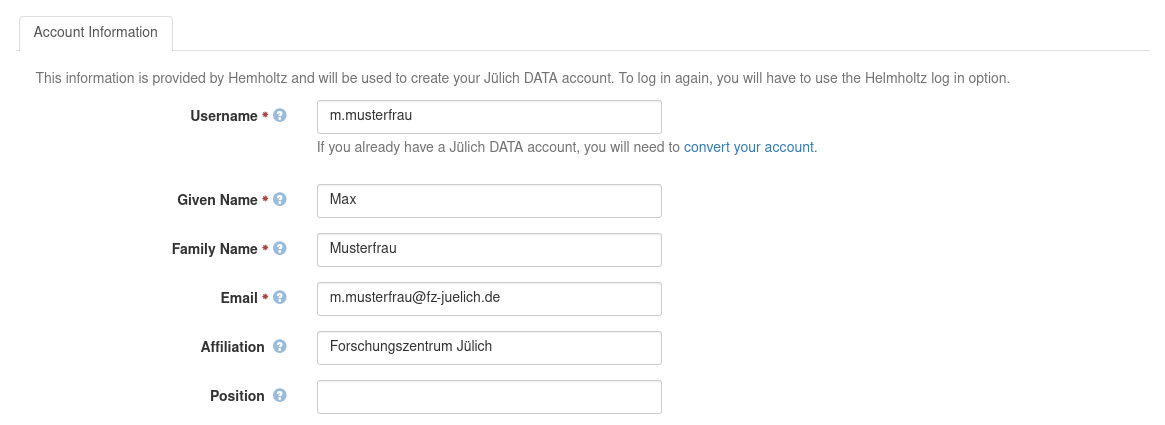The width and height of the screenshot is (1165, 425).
Task: Follow the "convert your account" link
Action: coord(748,147)
